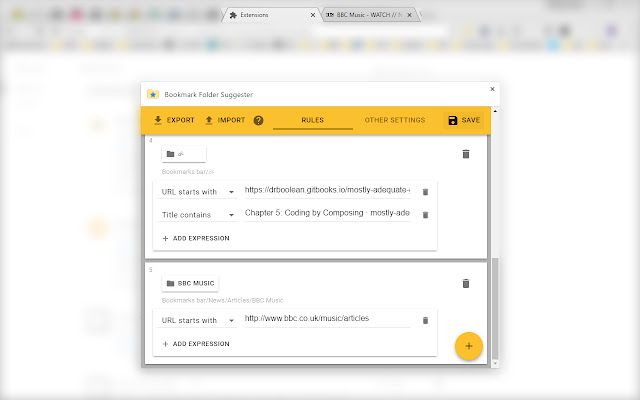Open URL starts with dropdown in rule 4
640x400 pixels.
[x=198, y=192]
